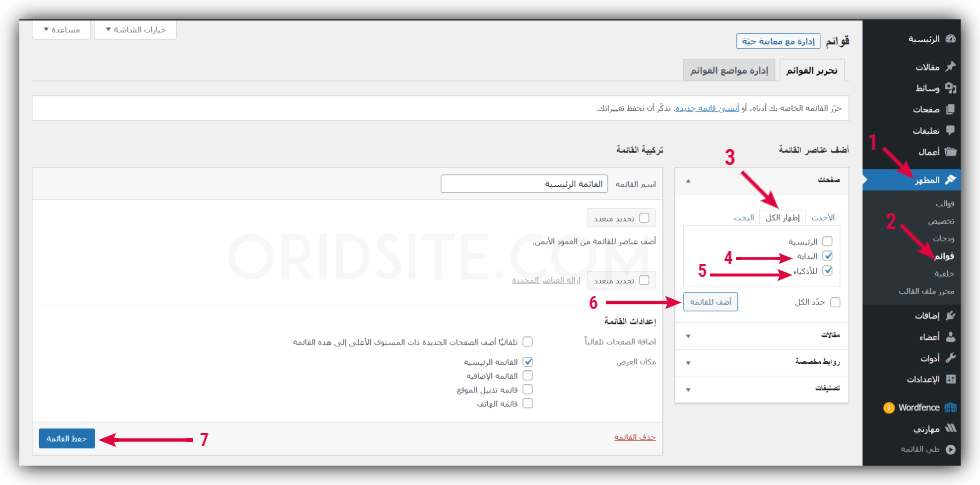Open the مهارتي stripes icon
This screenshot has width=980, height=485.
pos(951,429)
